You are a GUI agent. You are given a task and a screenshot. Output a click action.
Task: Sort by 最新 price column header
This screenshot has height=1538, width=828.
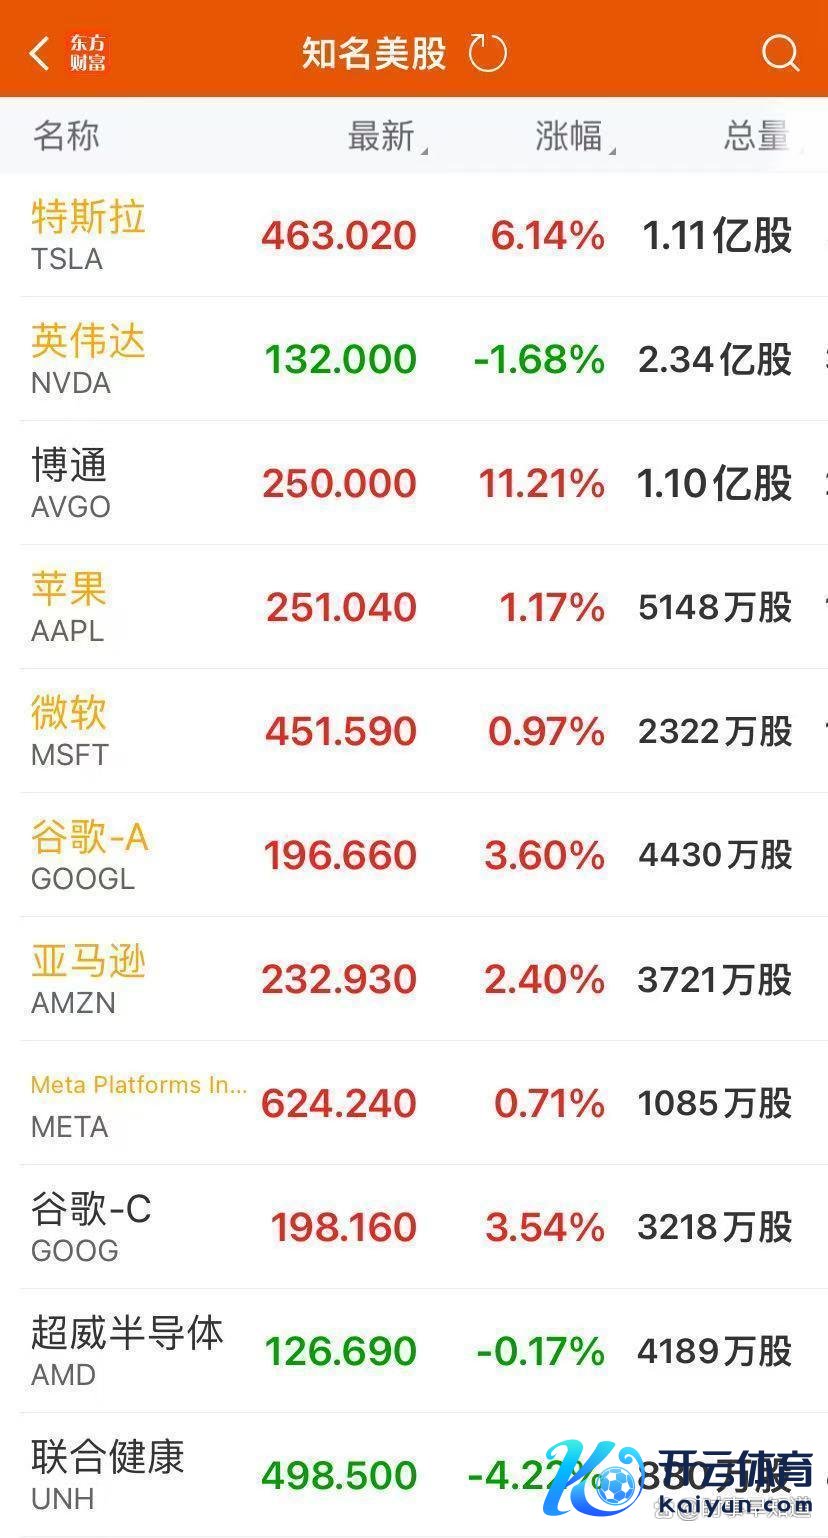coord(382,137)
